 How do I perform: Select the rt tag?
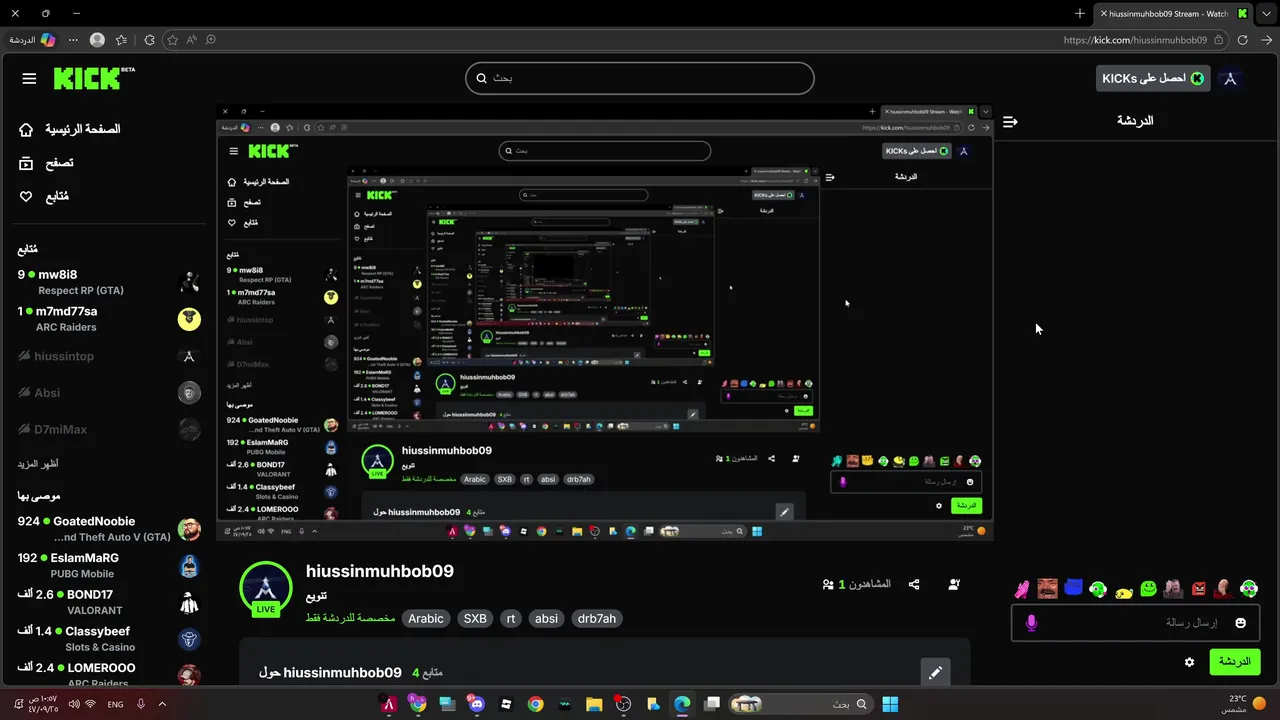pyautogui.click(x=511, y=619)
